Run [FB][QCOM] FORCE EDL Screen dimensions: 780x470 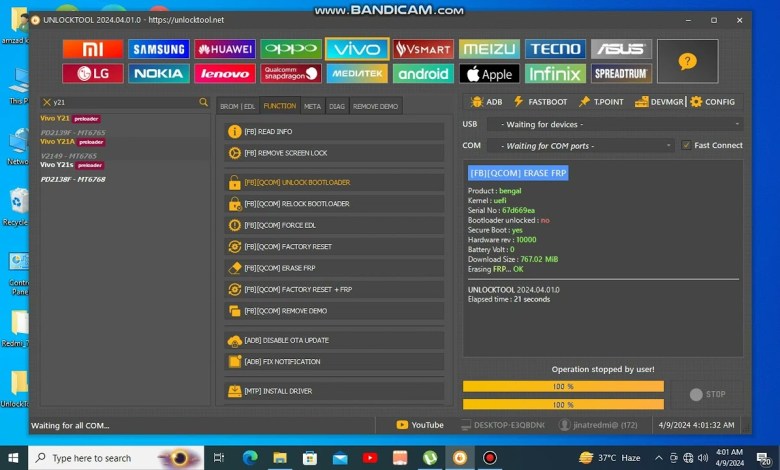(x=334, y=225)
